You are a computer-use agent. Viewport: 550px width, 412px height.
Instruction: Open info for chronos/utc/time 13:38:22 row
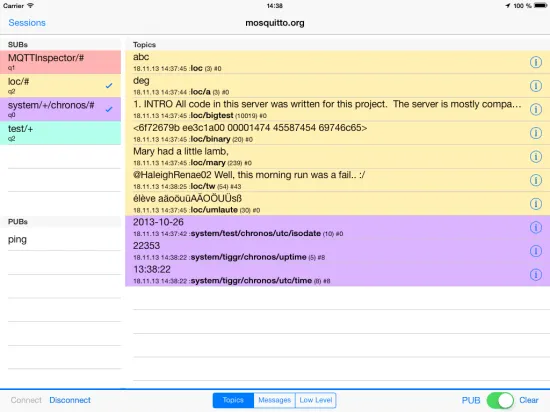click(536, 275)
